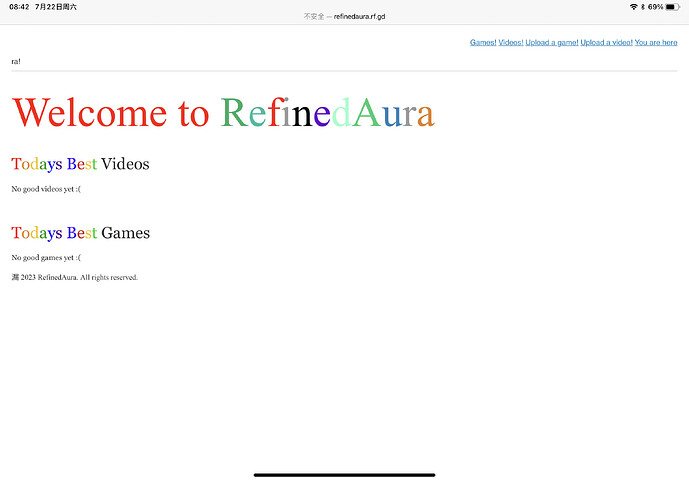Tap the battery icon in status bar

tap(673, 7)
